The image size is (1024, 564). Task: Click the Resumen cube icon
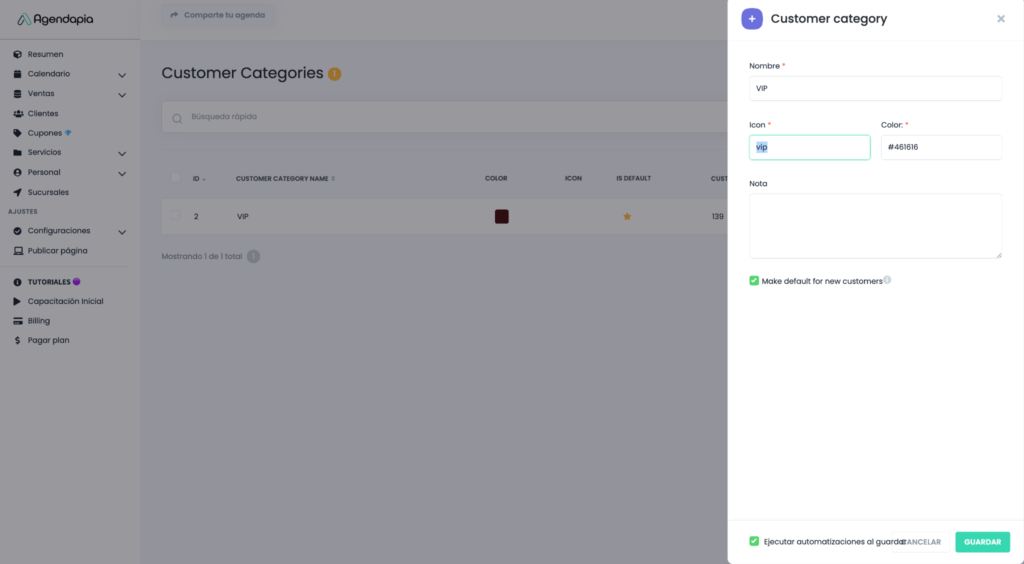pyautogui.click(x=18, y=54)
